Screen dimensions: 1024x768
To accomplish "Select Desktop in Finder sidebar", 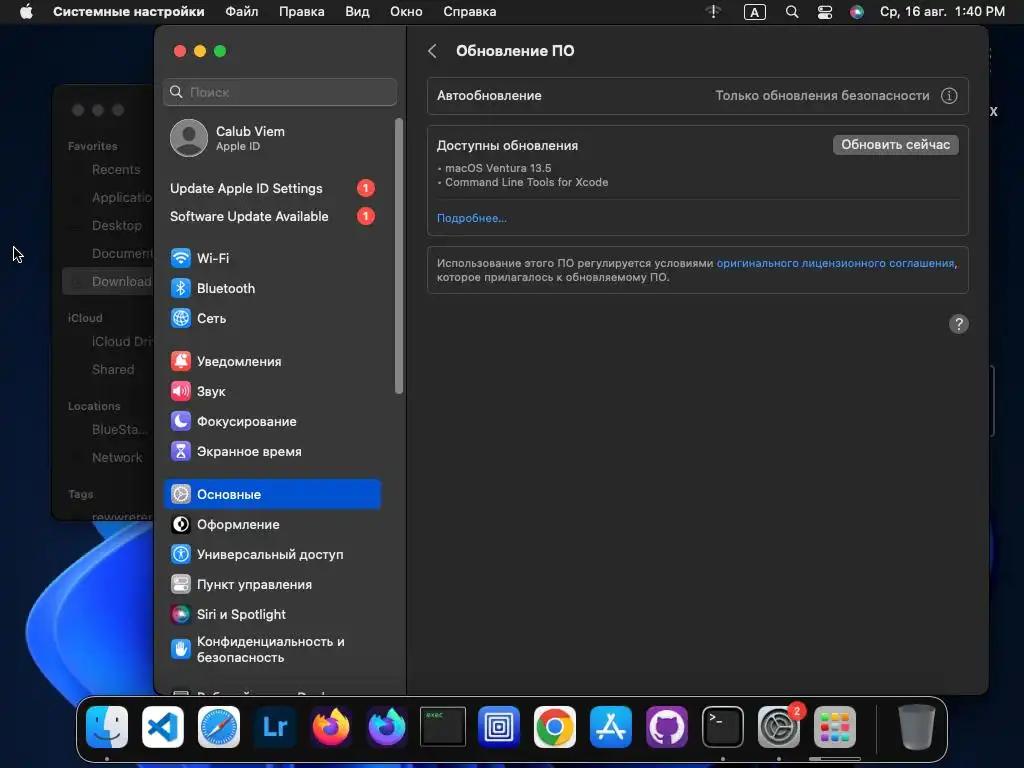I will tap(116, 225).
